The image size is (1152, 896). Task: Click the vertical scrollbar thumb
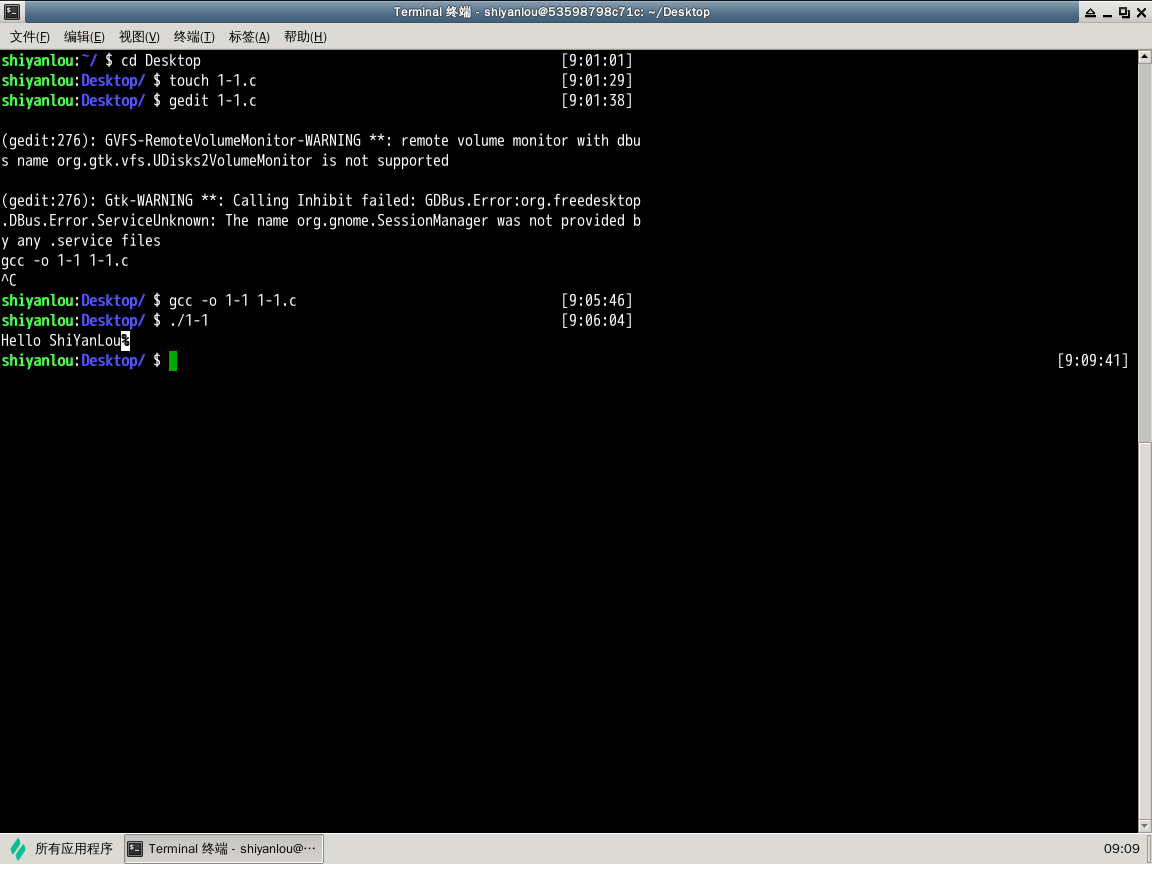[1145, 250]
